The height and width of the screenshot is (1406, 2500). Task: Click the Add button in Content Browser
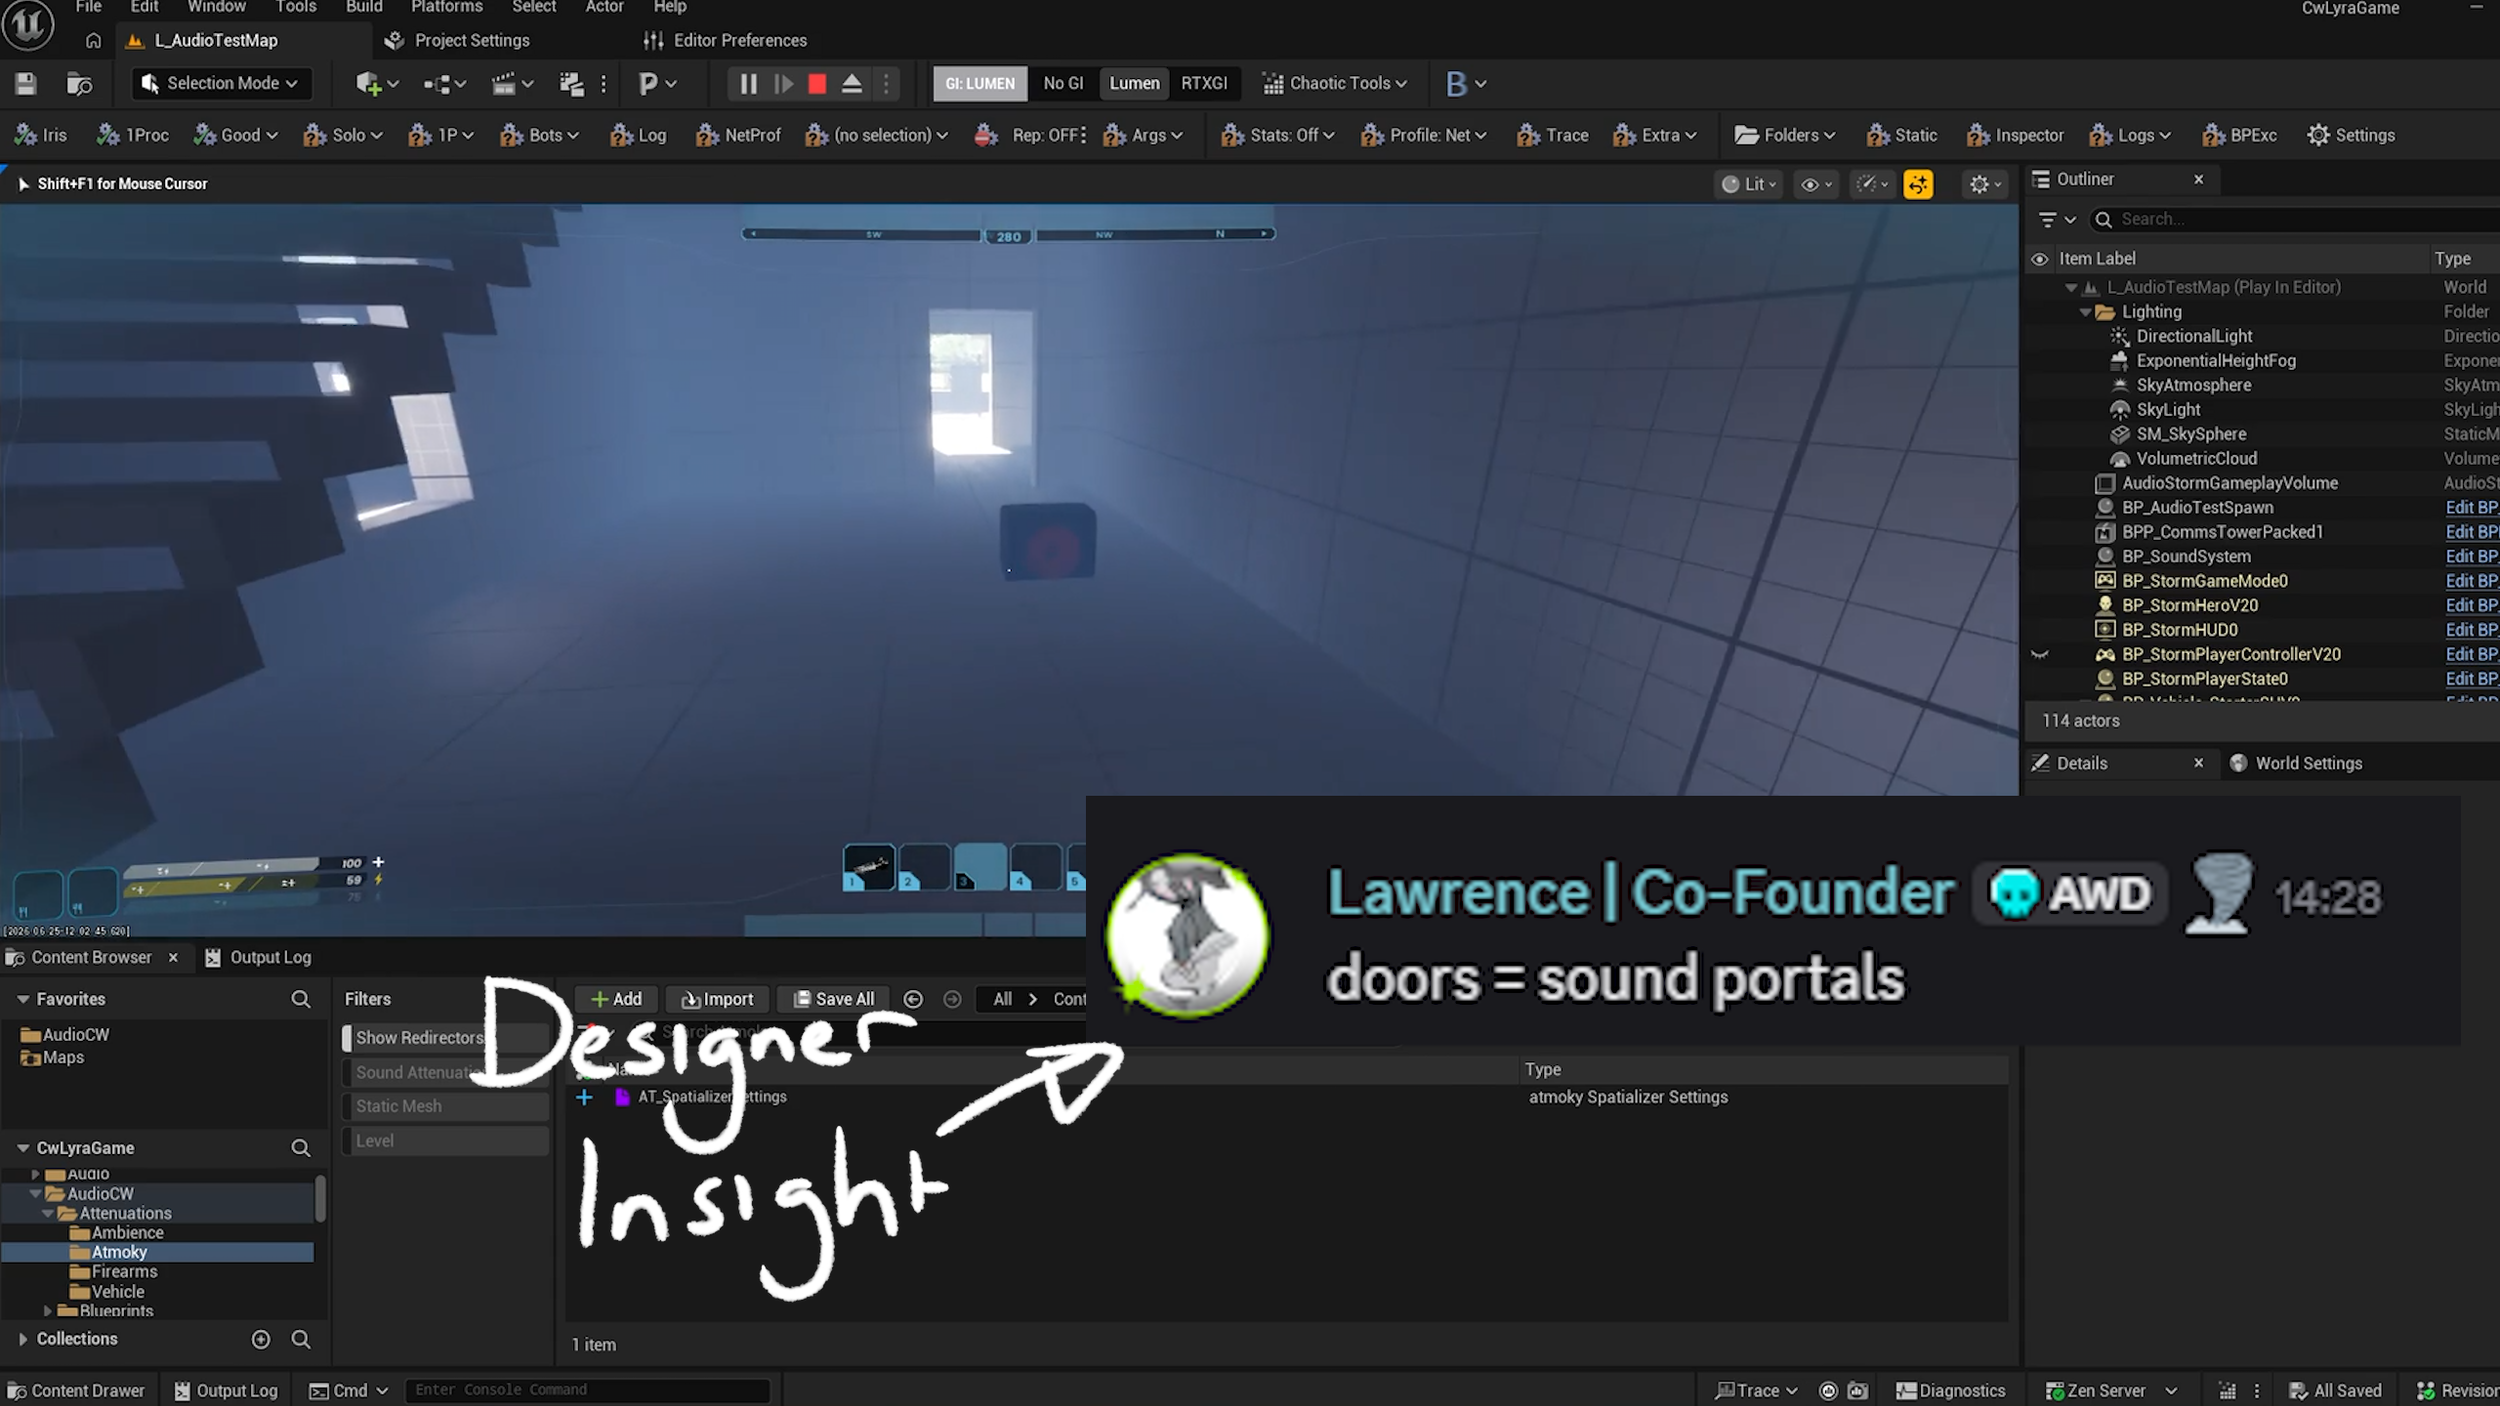pyautogui.click(x=617, y=999)
